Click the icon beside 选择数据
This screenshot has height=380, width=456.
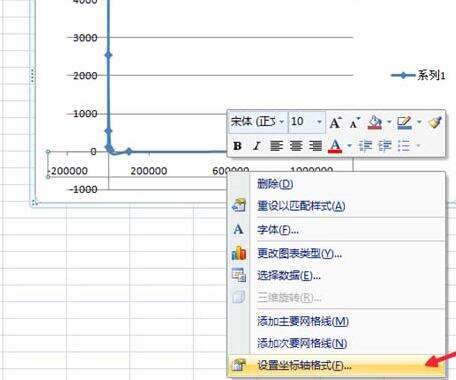pyautogui.click(x=239, y=275)
